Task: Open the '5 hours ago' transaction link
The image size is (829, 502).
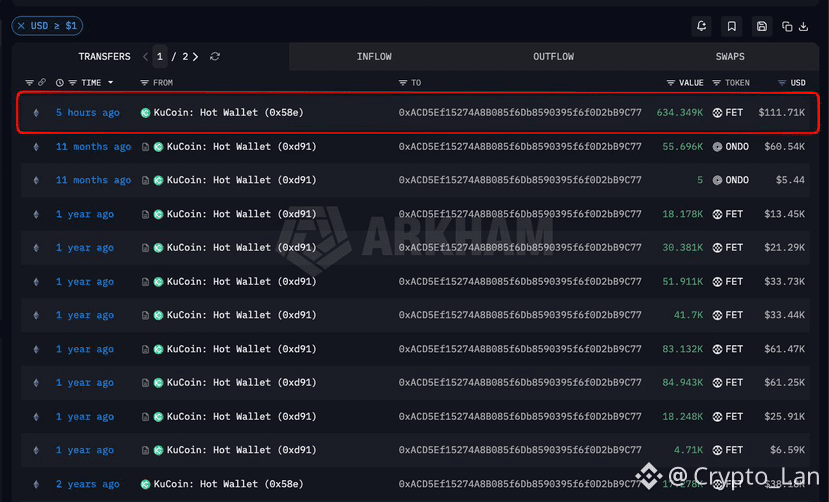Action: 88,113
